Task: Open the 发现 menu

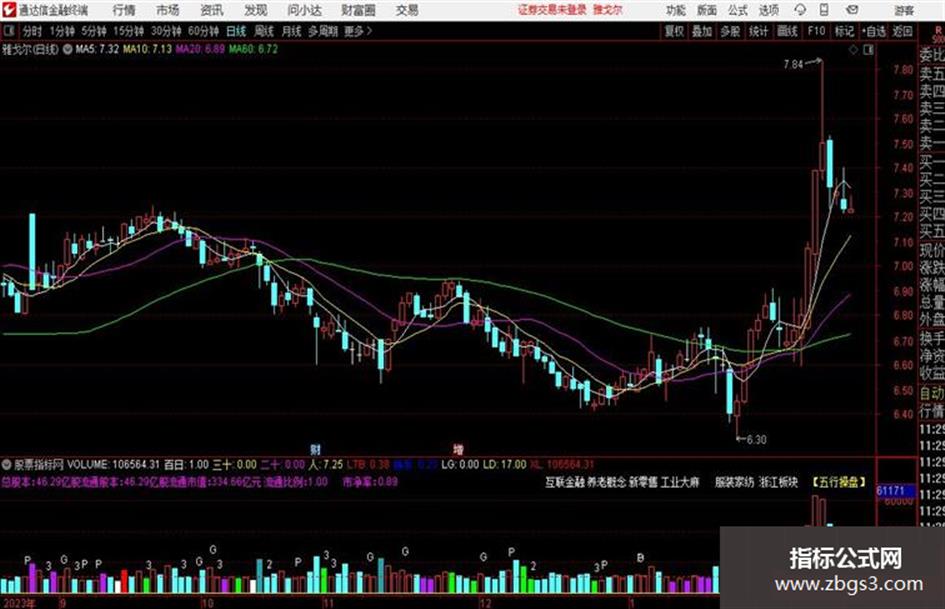Action: [256, 10]
